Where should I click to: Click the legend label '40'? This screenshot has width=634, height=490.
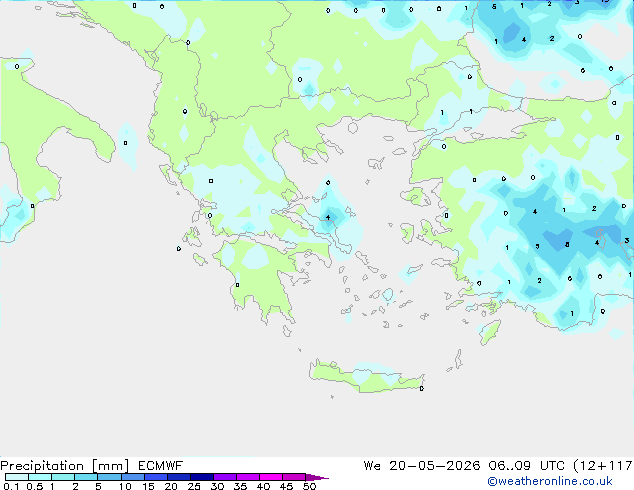coord(264,486)
